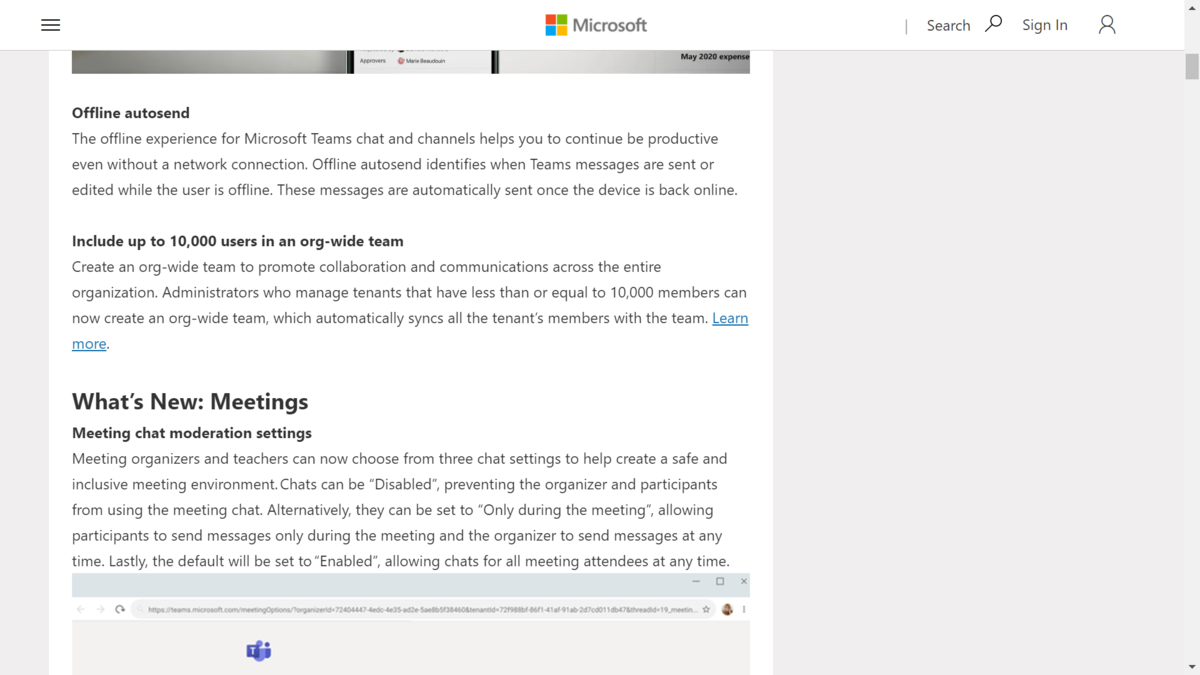Click the reload icon in embedded browser screenshot
1200x675 pixels.
coord(120,609)
